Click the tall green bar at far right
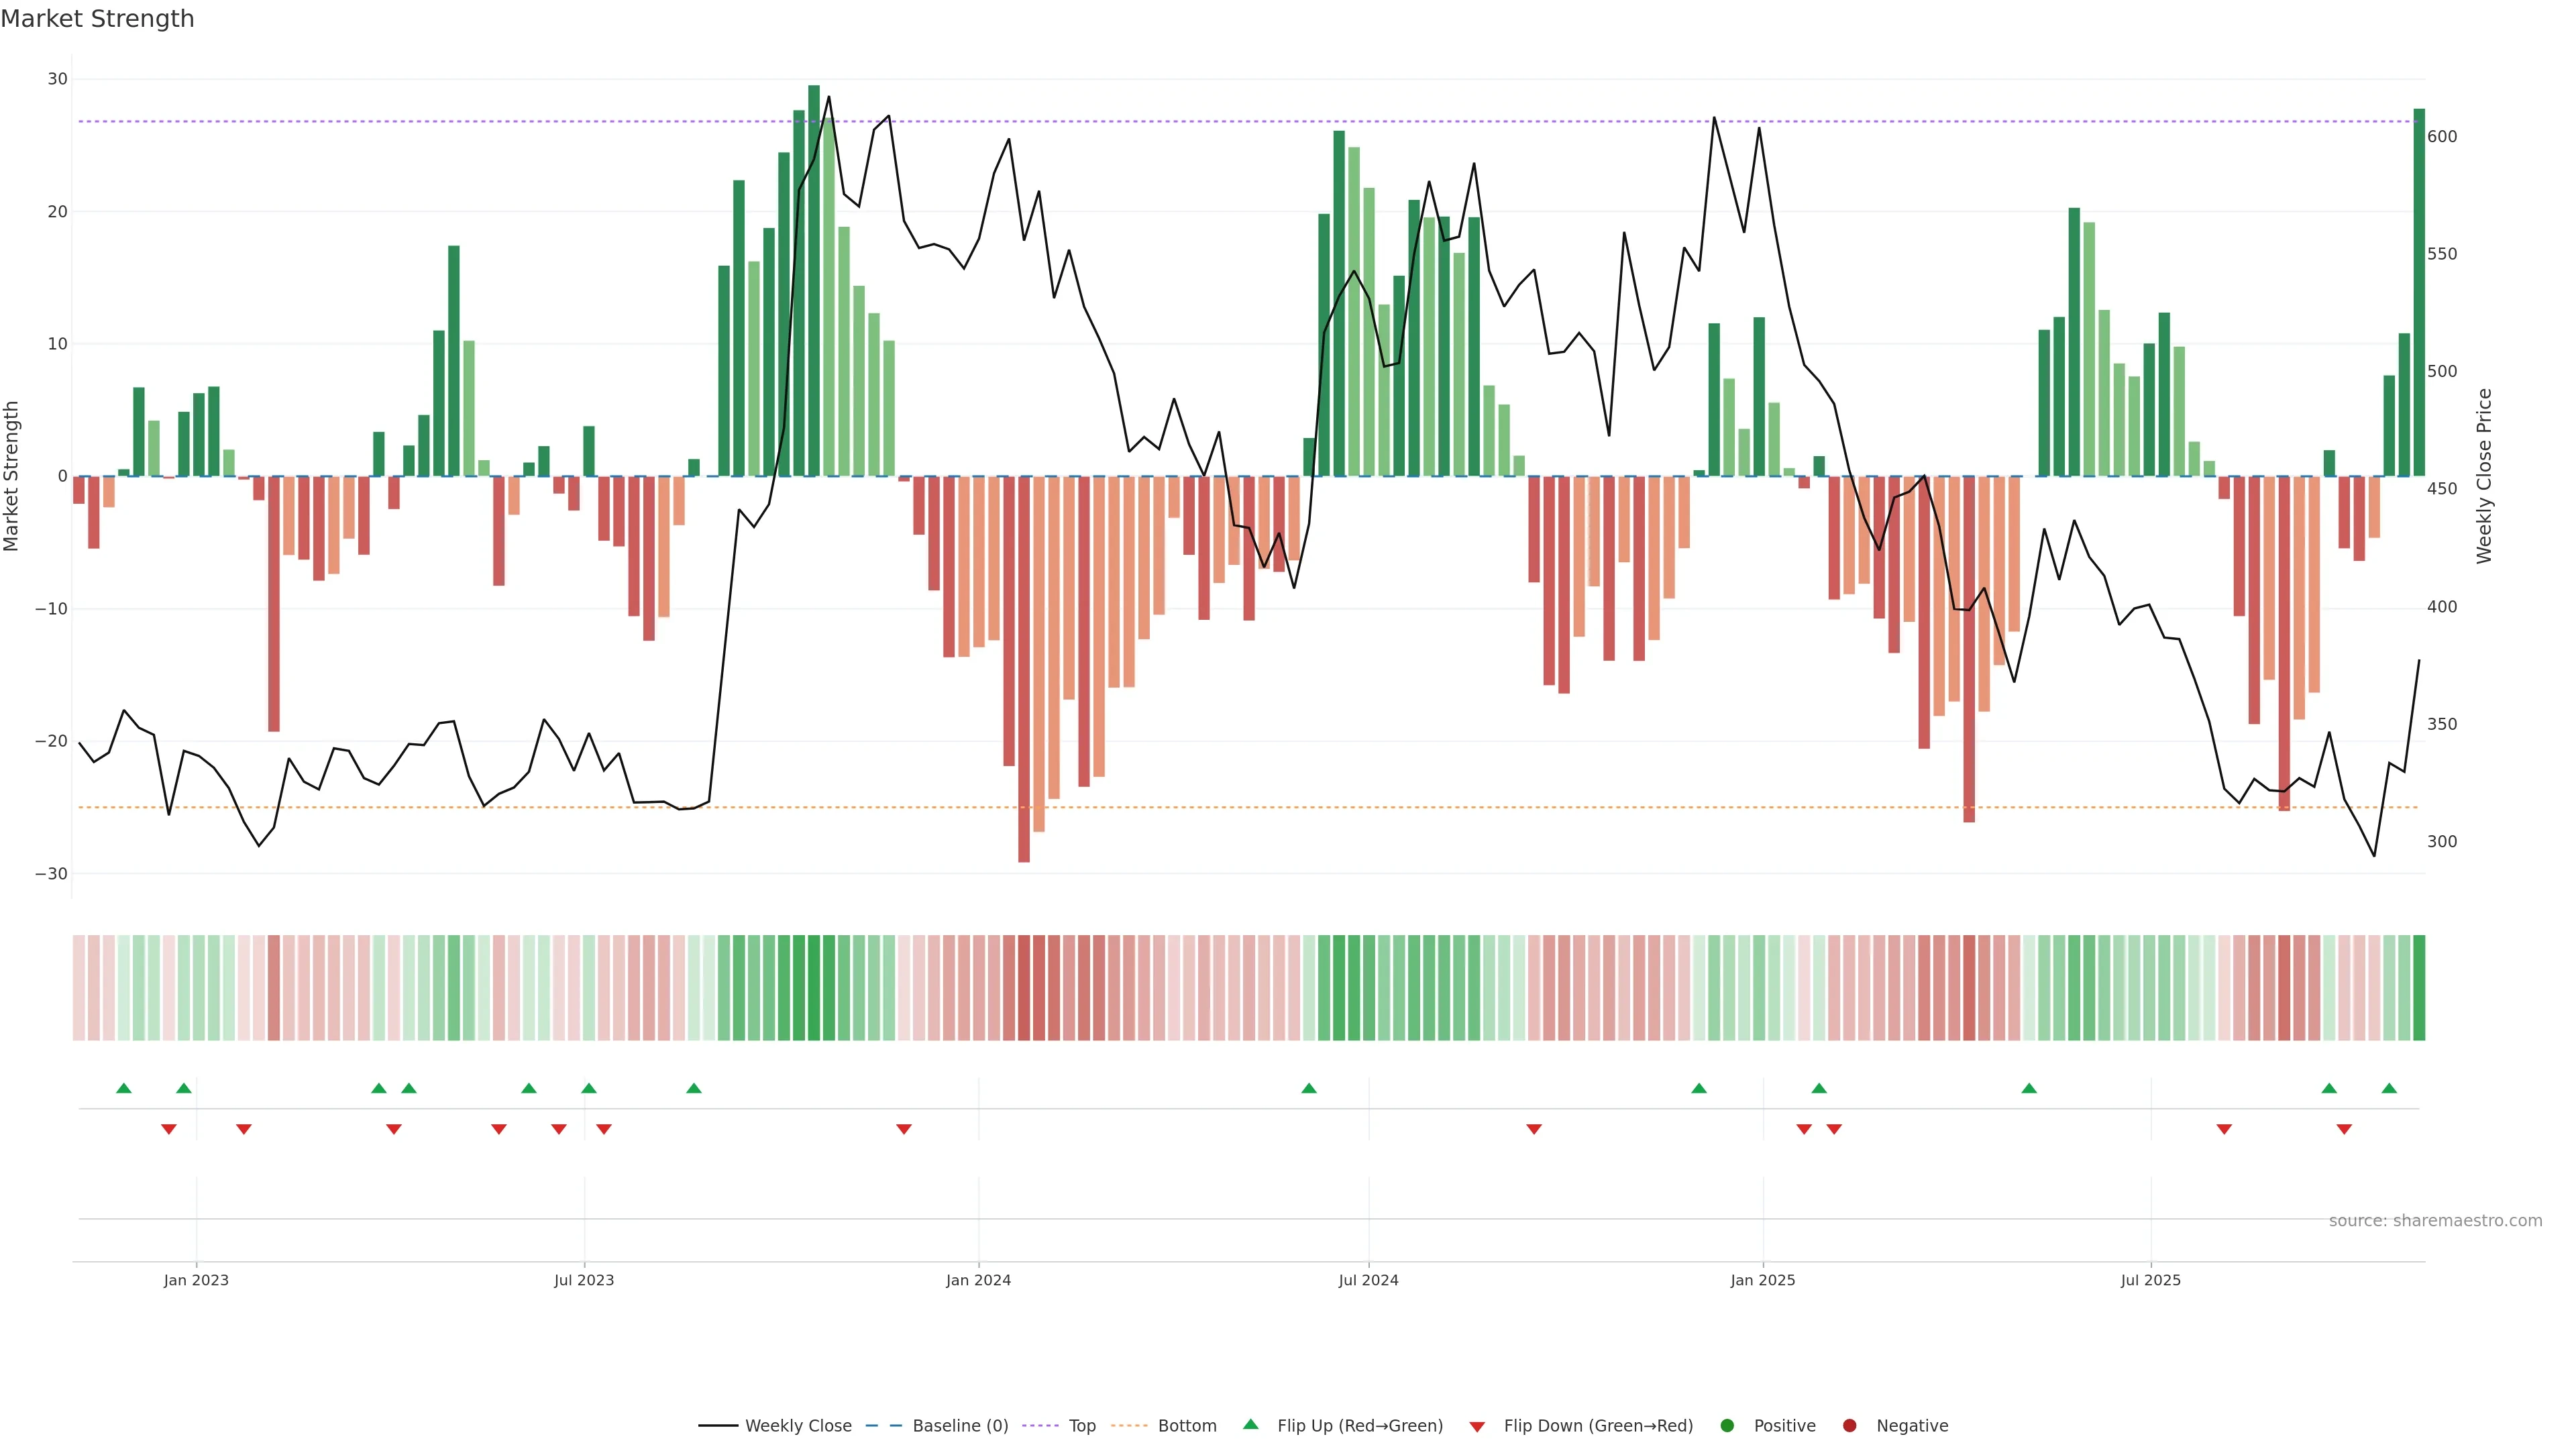This screenshot has height=1449, width=2576. click(x=2419, y=292)
